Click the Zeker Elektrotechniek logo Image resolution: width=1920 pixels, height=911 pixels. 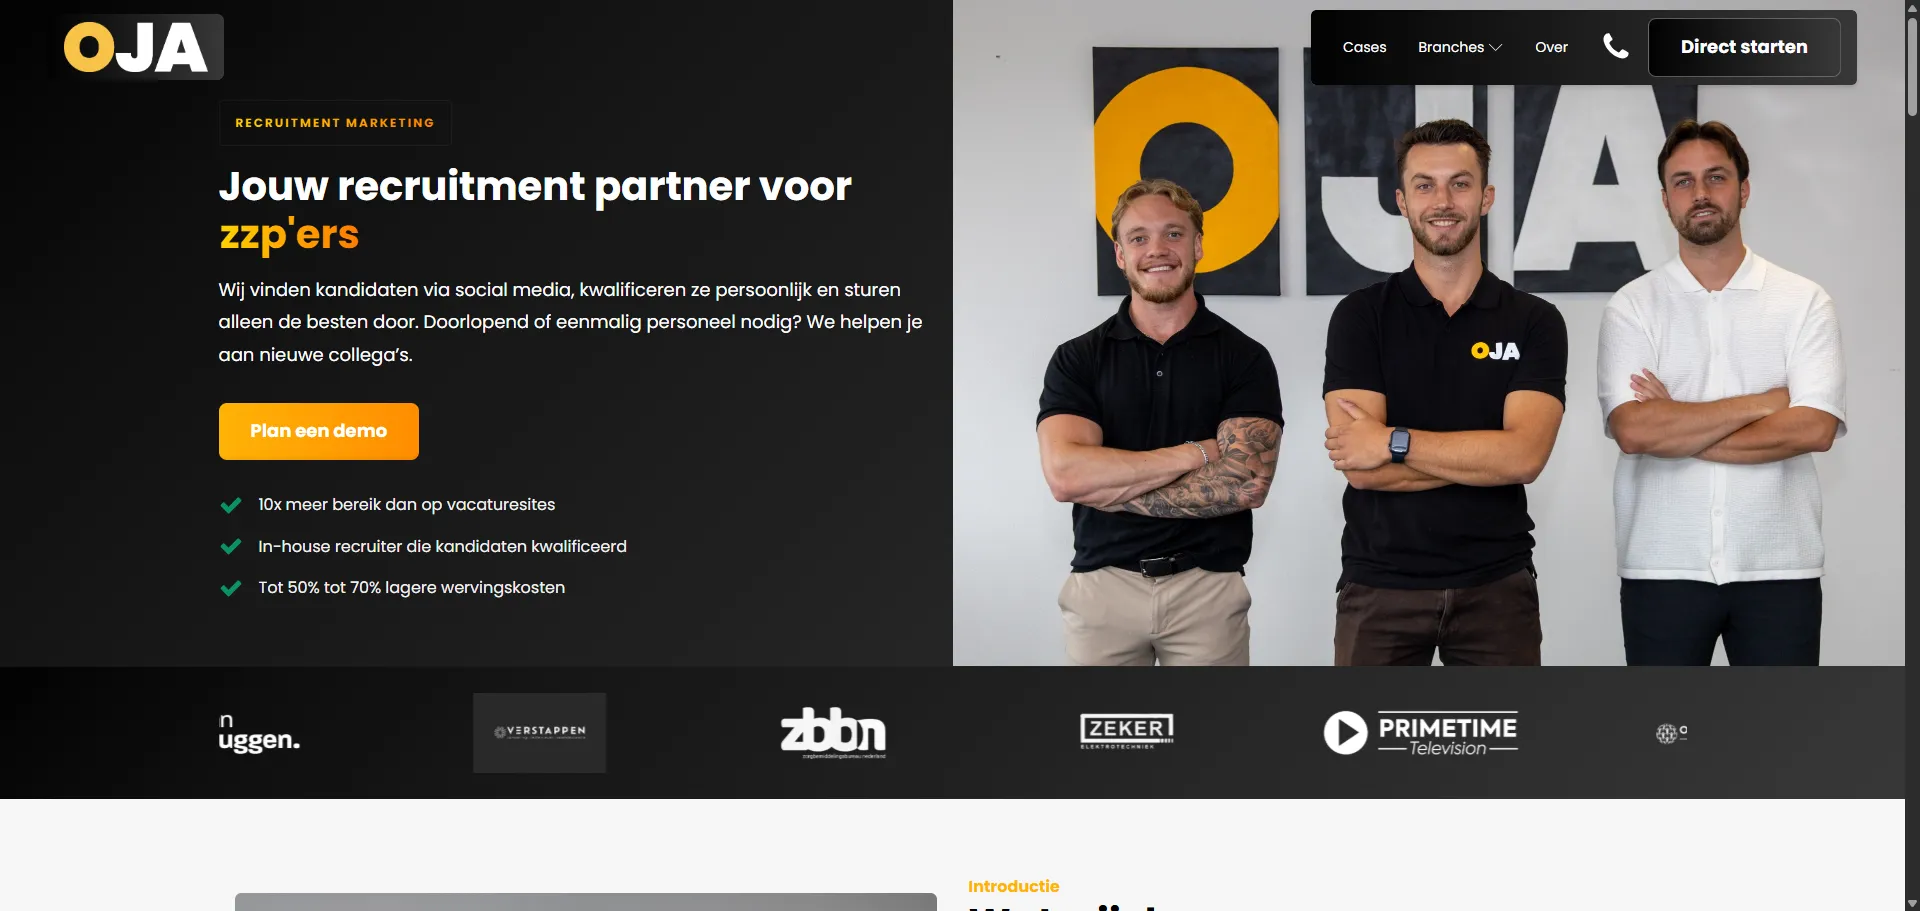pos(1127,731)
